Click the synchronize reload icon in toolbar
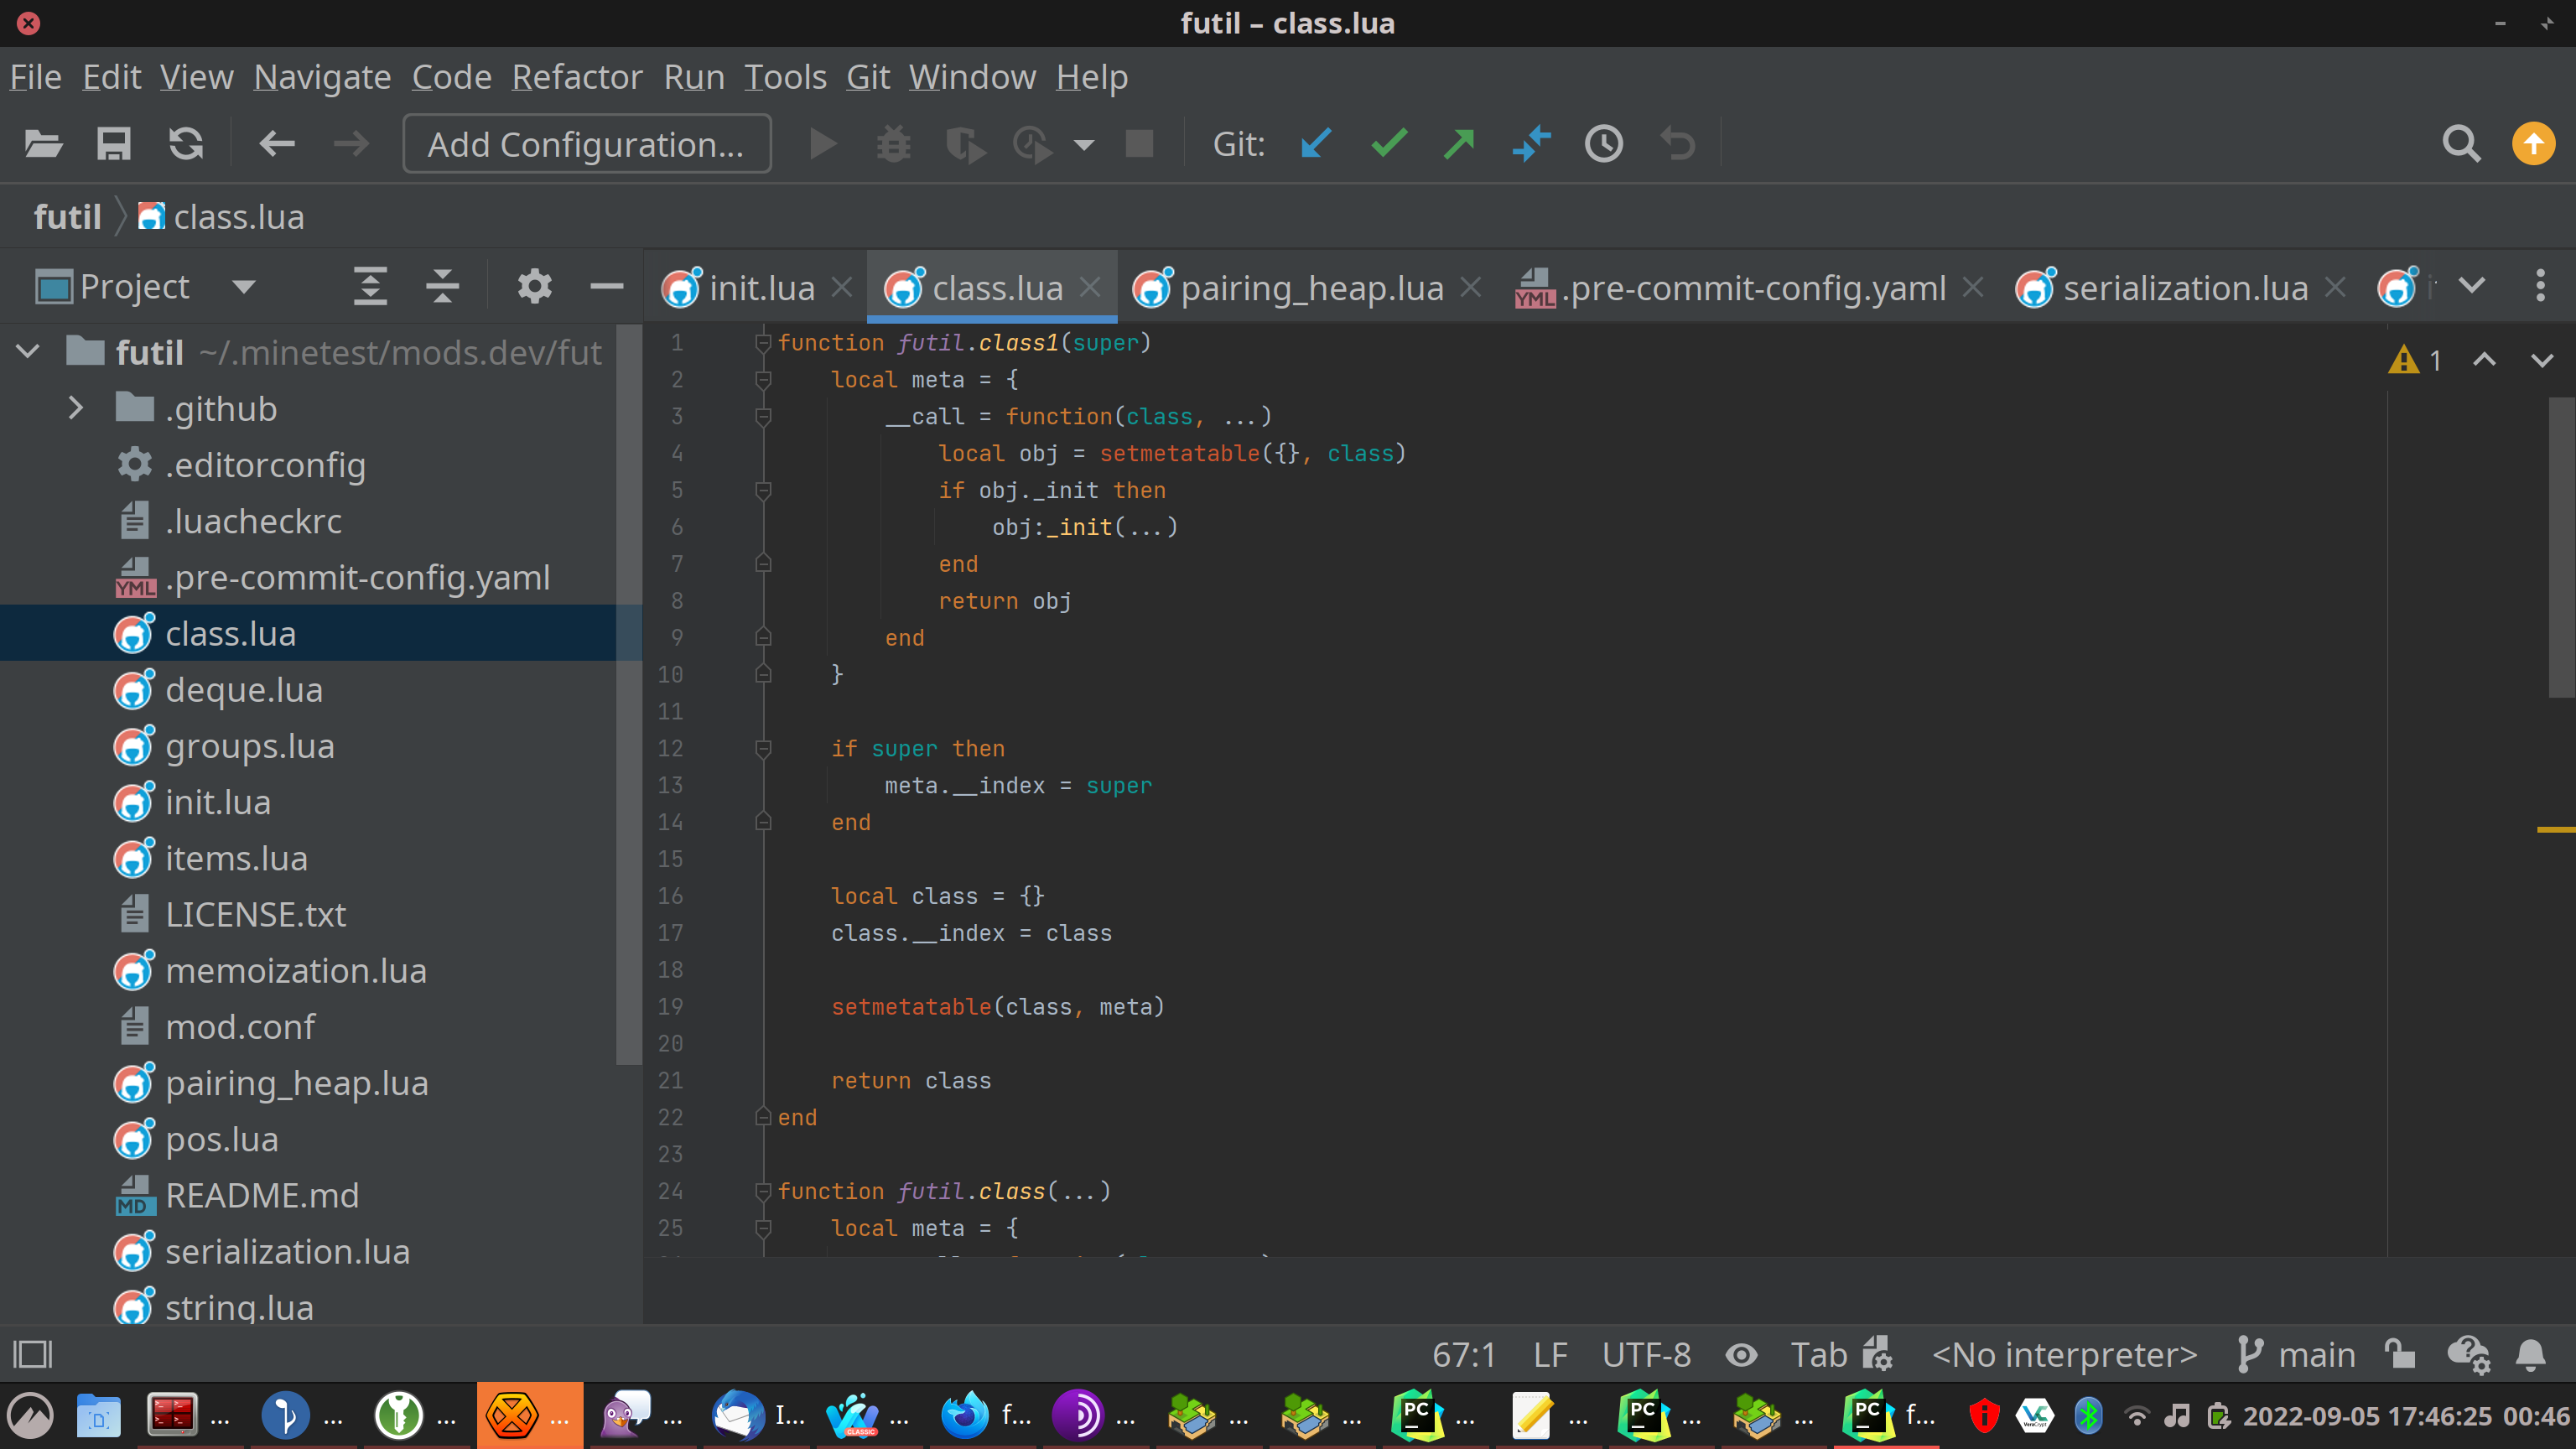The image size is (2576, 1449). 186,144
